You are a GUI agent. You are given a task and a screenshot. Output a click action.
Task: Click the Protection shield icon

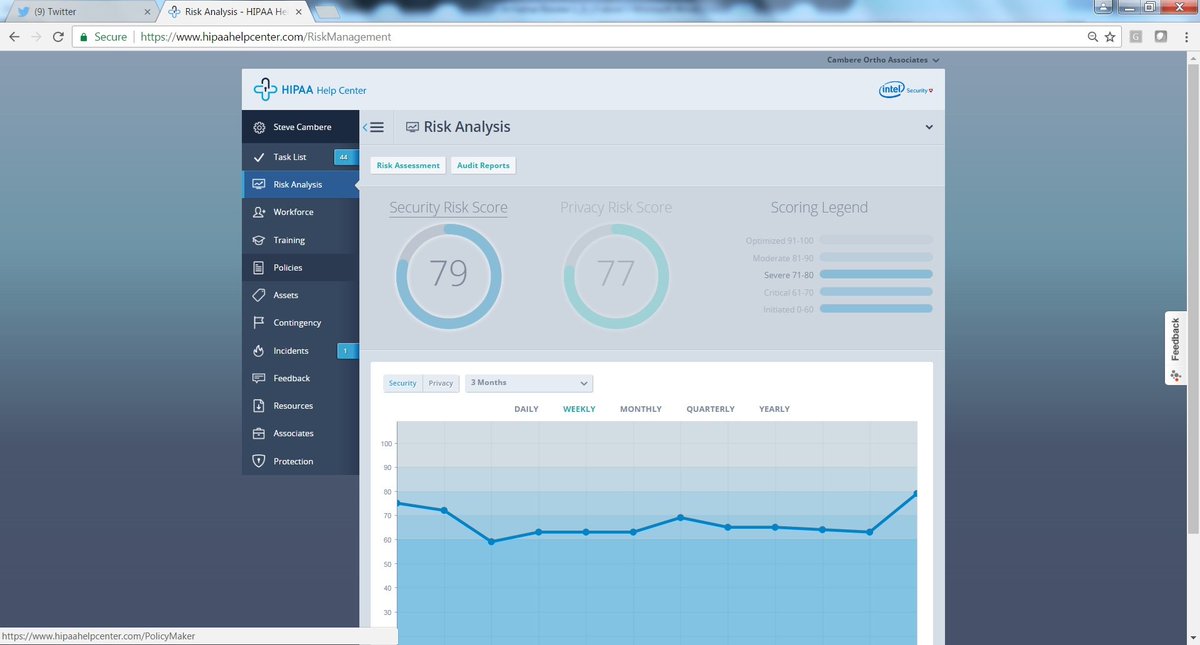click(259, 461)
